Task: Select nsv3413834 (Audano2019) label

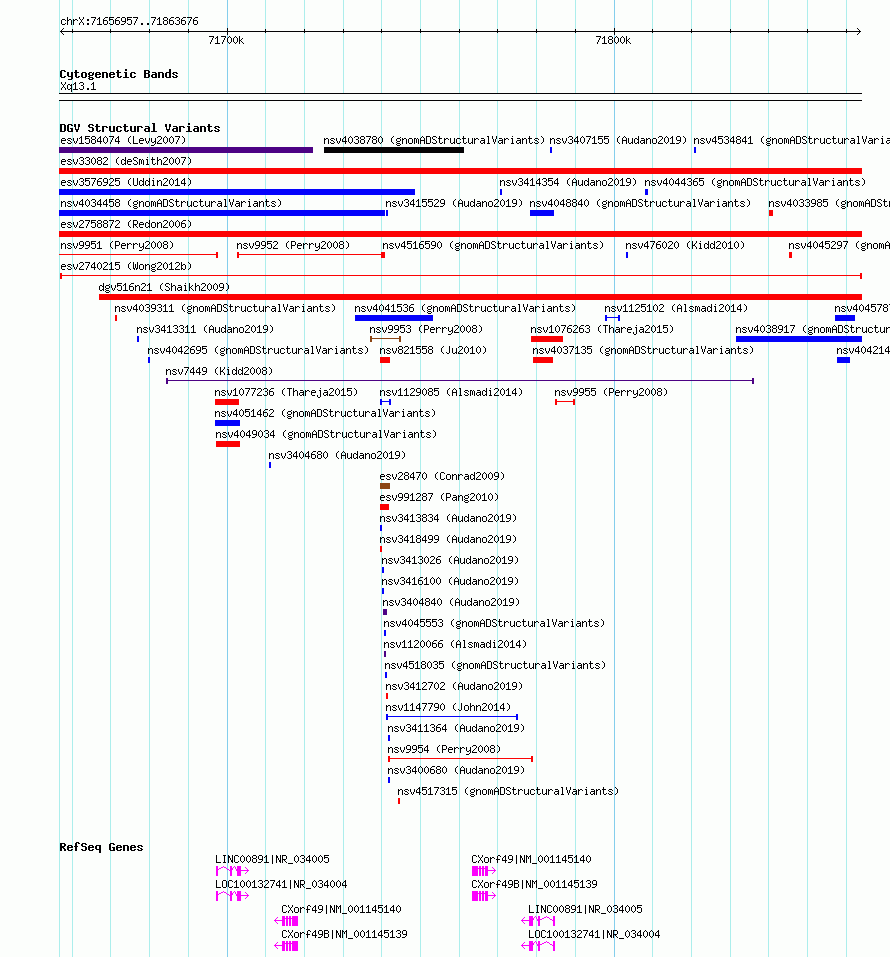Action: pos(448,519)
